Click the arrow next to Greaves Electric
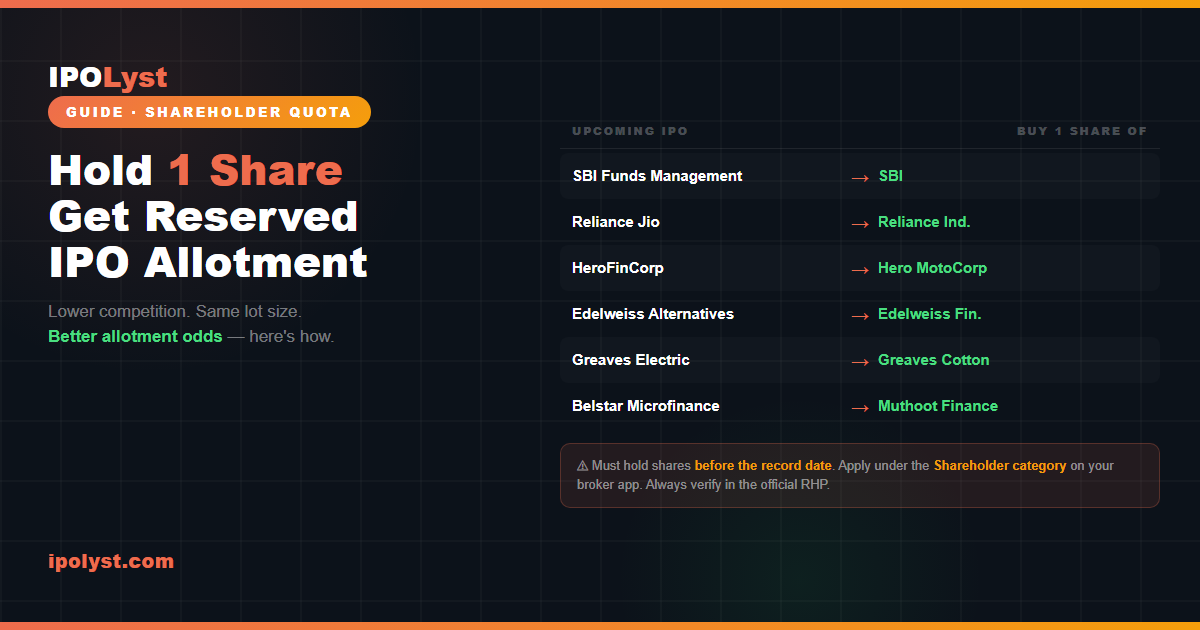The image size is (1200, 630). click(859, 361)
